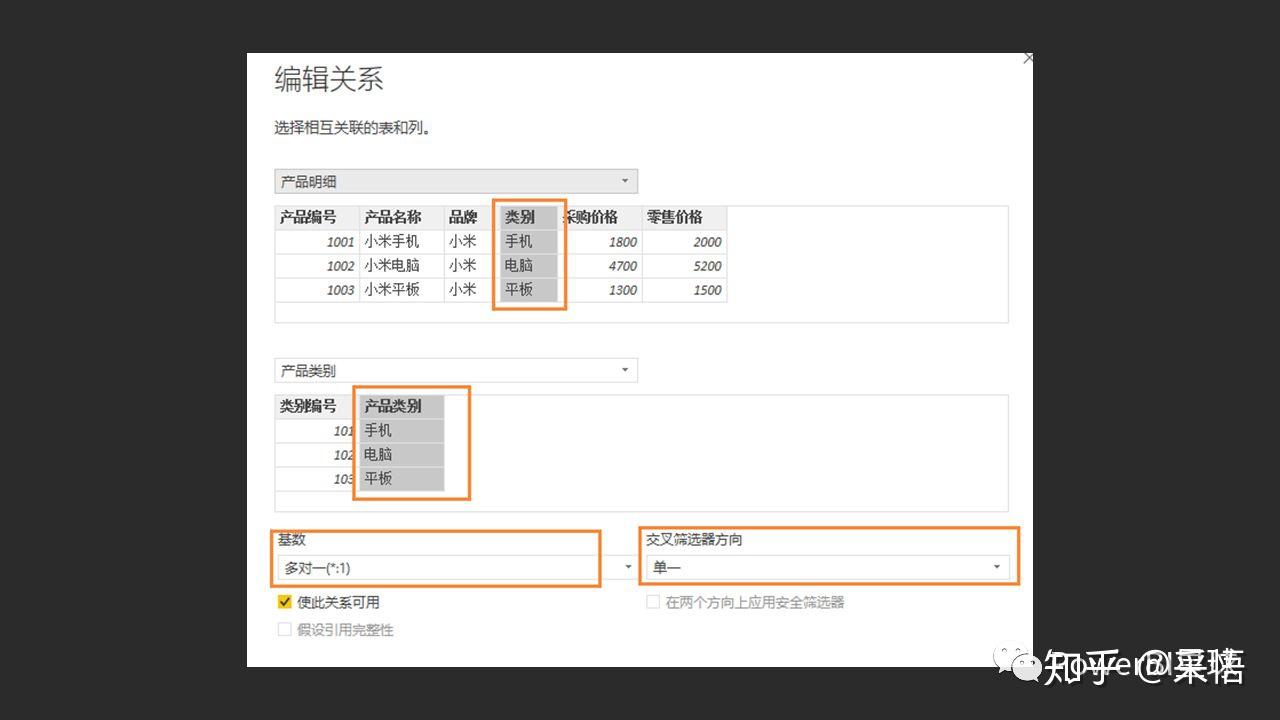Select the 品牌 column header
Viewport: 1280px width, 720px height.
coord(472,217)
